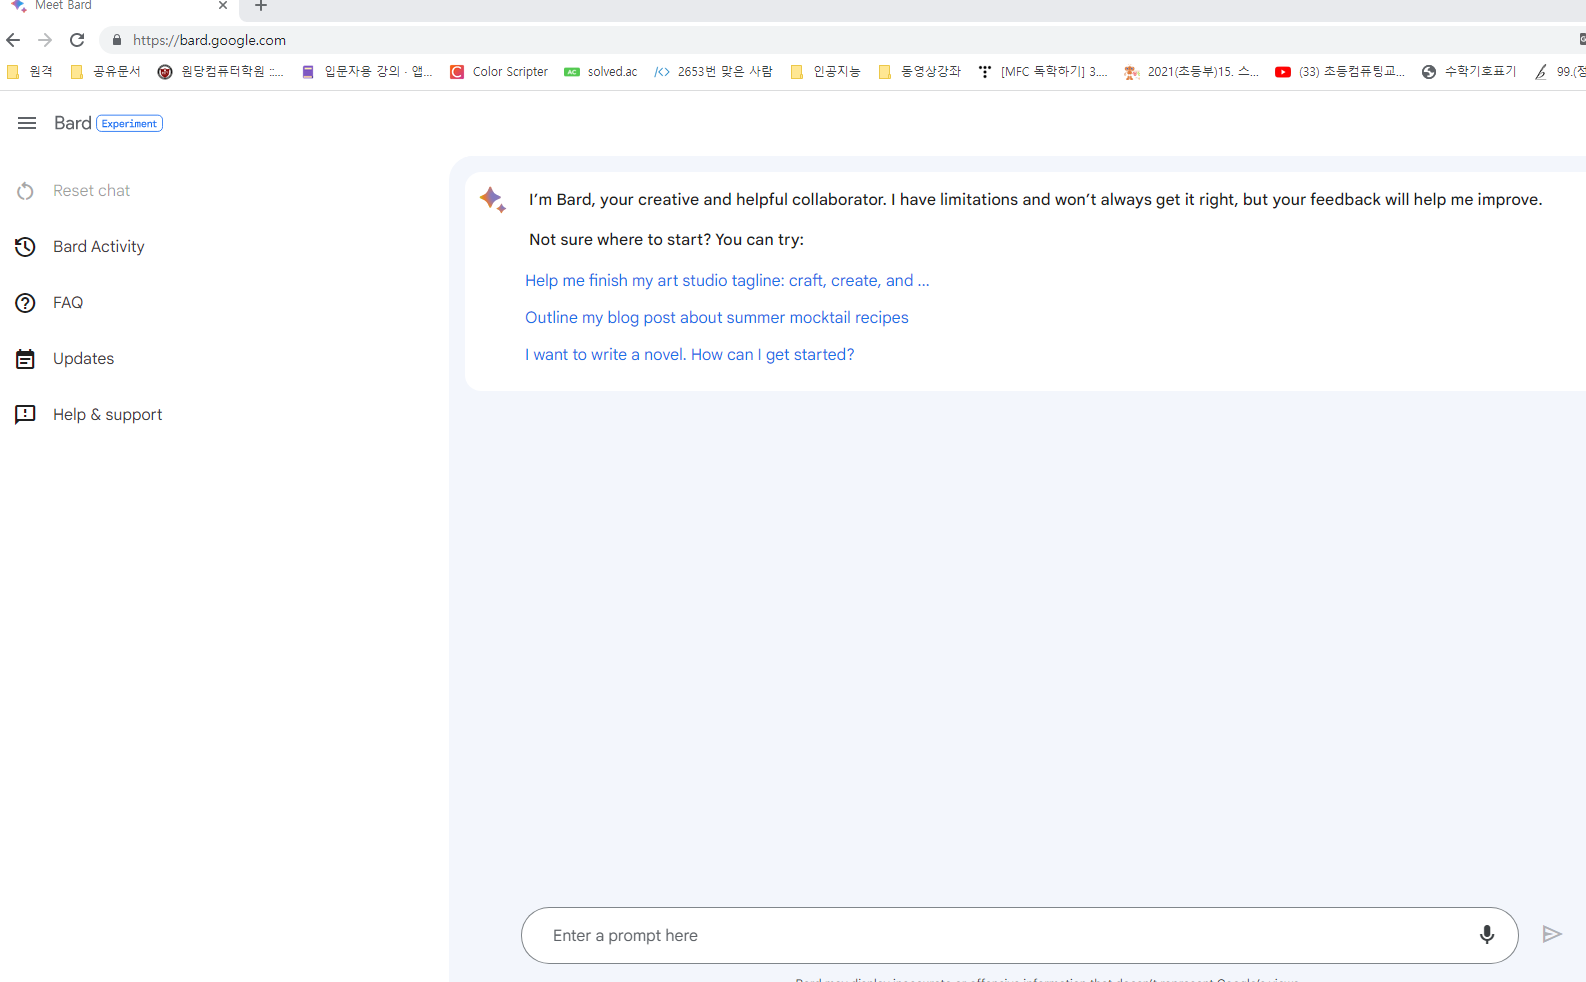
Task: Activate the microphone voice input
Action: 1487,935
